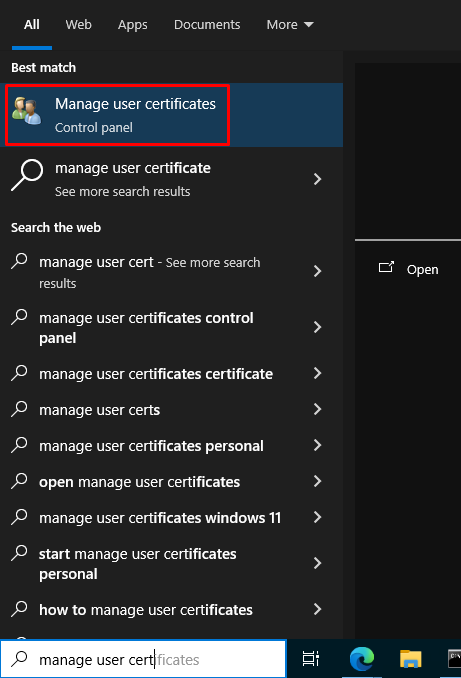Select 'start manage user certificates personal' suggestion
This screenshot has width=461, height=678.
click(171, 563)
